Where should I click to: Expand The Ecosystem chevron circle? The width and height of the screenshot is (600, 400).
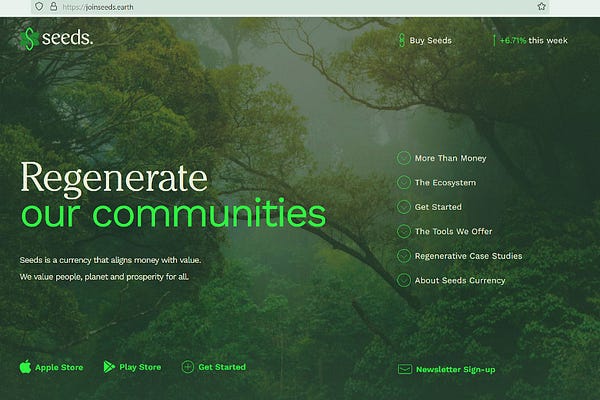coord(404,183)
